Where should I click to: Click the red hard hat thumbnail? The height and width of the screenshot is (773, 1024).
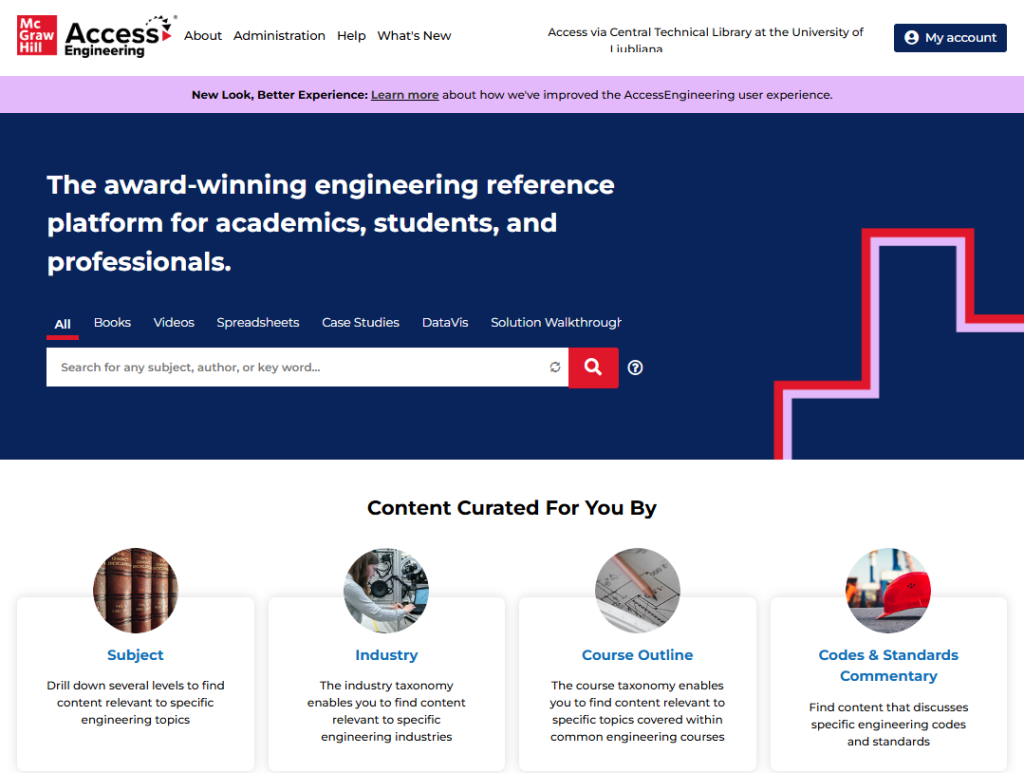(888, 590)
